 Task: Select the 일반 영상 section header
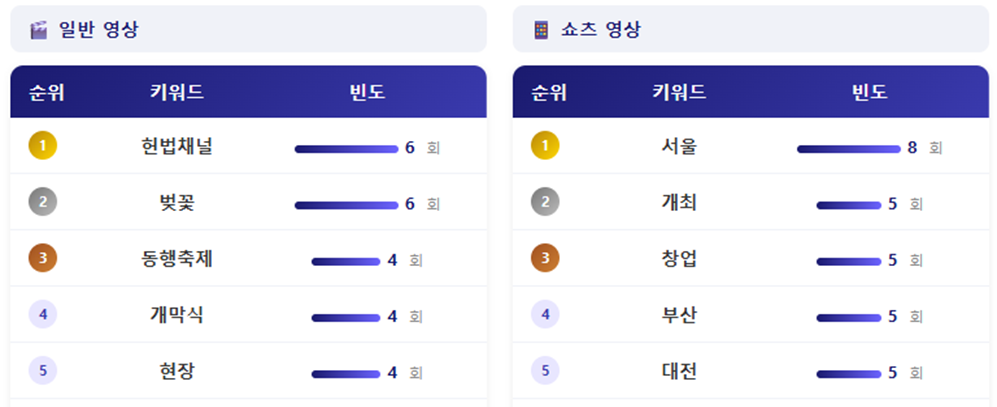pyautogui.click(x=98, y=30)
